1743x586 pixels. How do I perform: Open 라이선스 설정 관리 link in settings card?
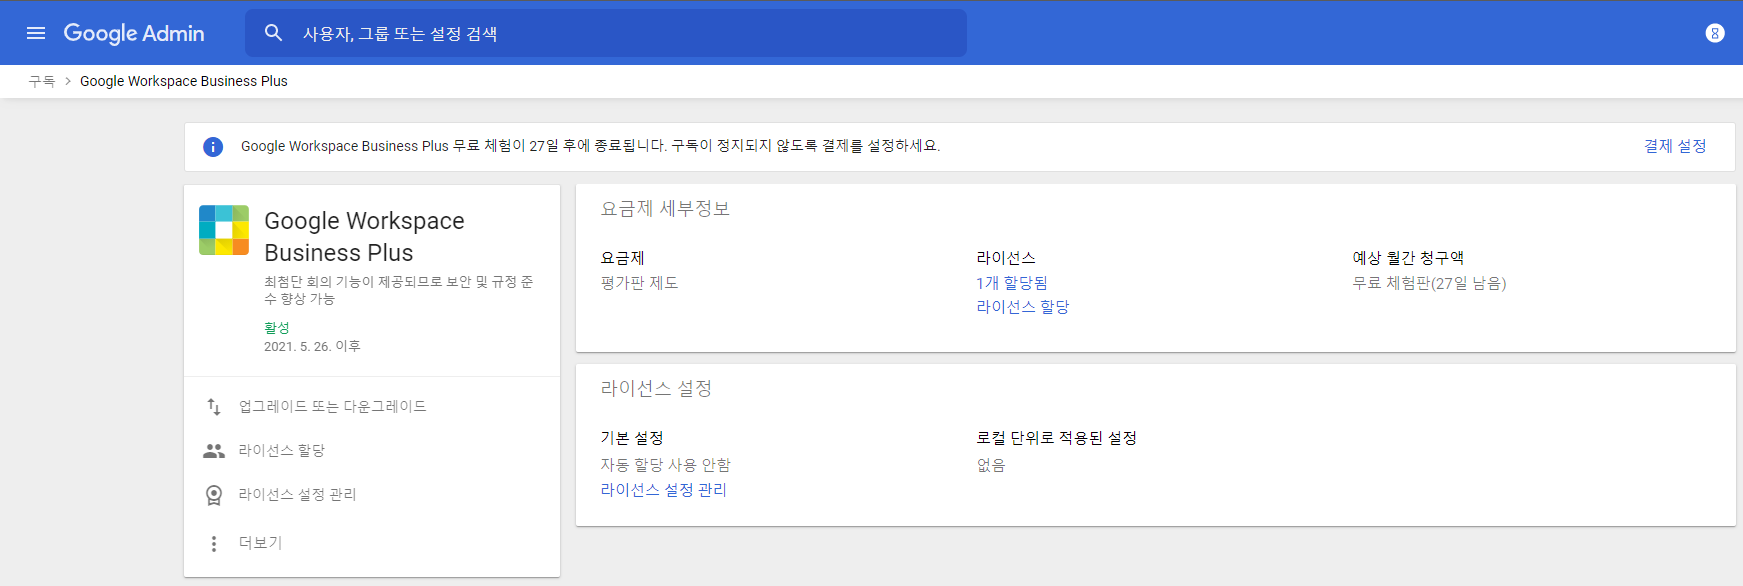pyautogui.click(x=663, y=490)
